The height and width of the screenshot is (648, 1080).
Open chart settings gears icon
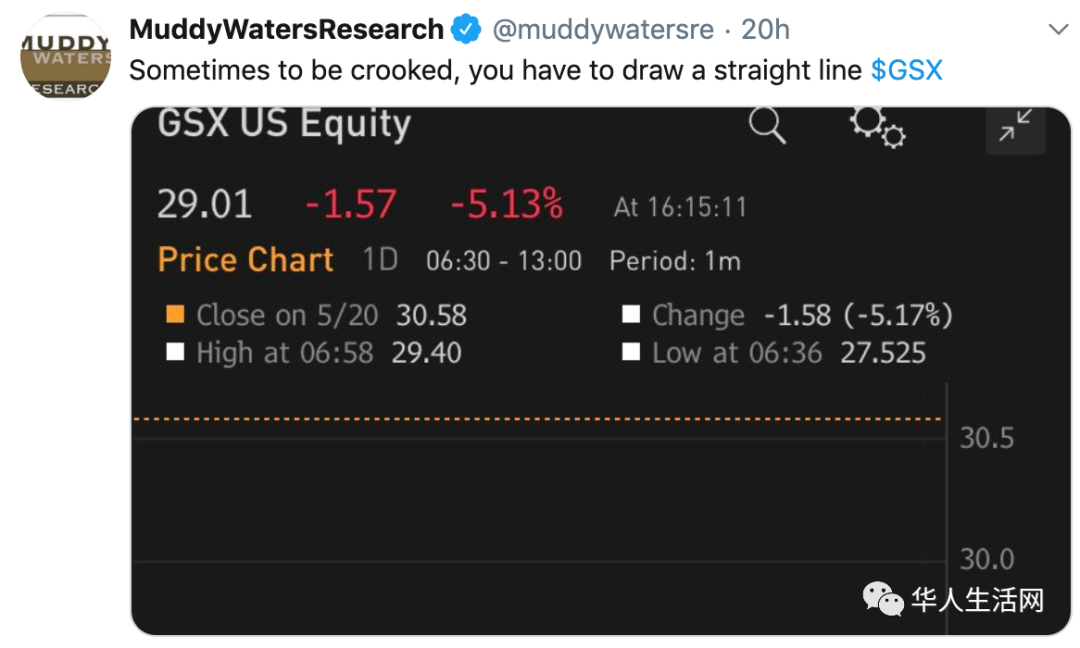878,127
